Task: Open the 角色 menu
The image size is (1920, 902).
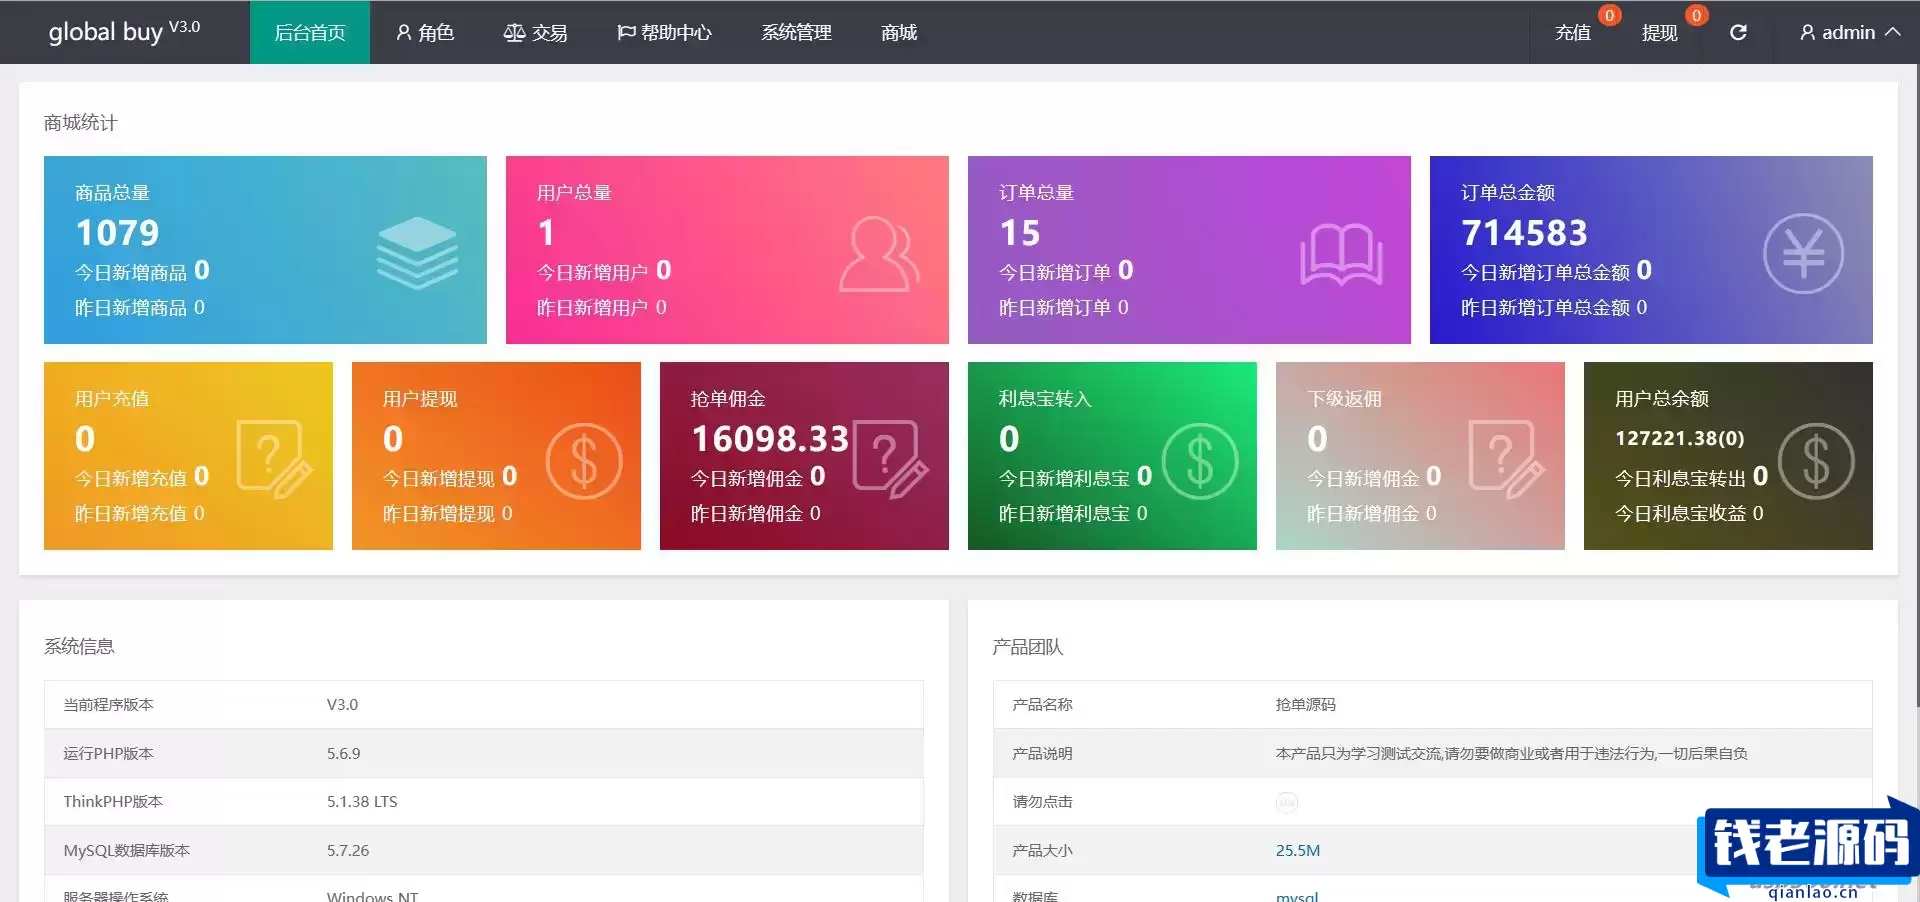Action: click(x=425, y=32)
